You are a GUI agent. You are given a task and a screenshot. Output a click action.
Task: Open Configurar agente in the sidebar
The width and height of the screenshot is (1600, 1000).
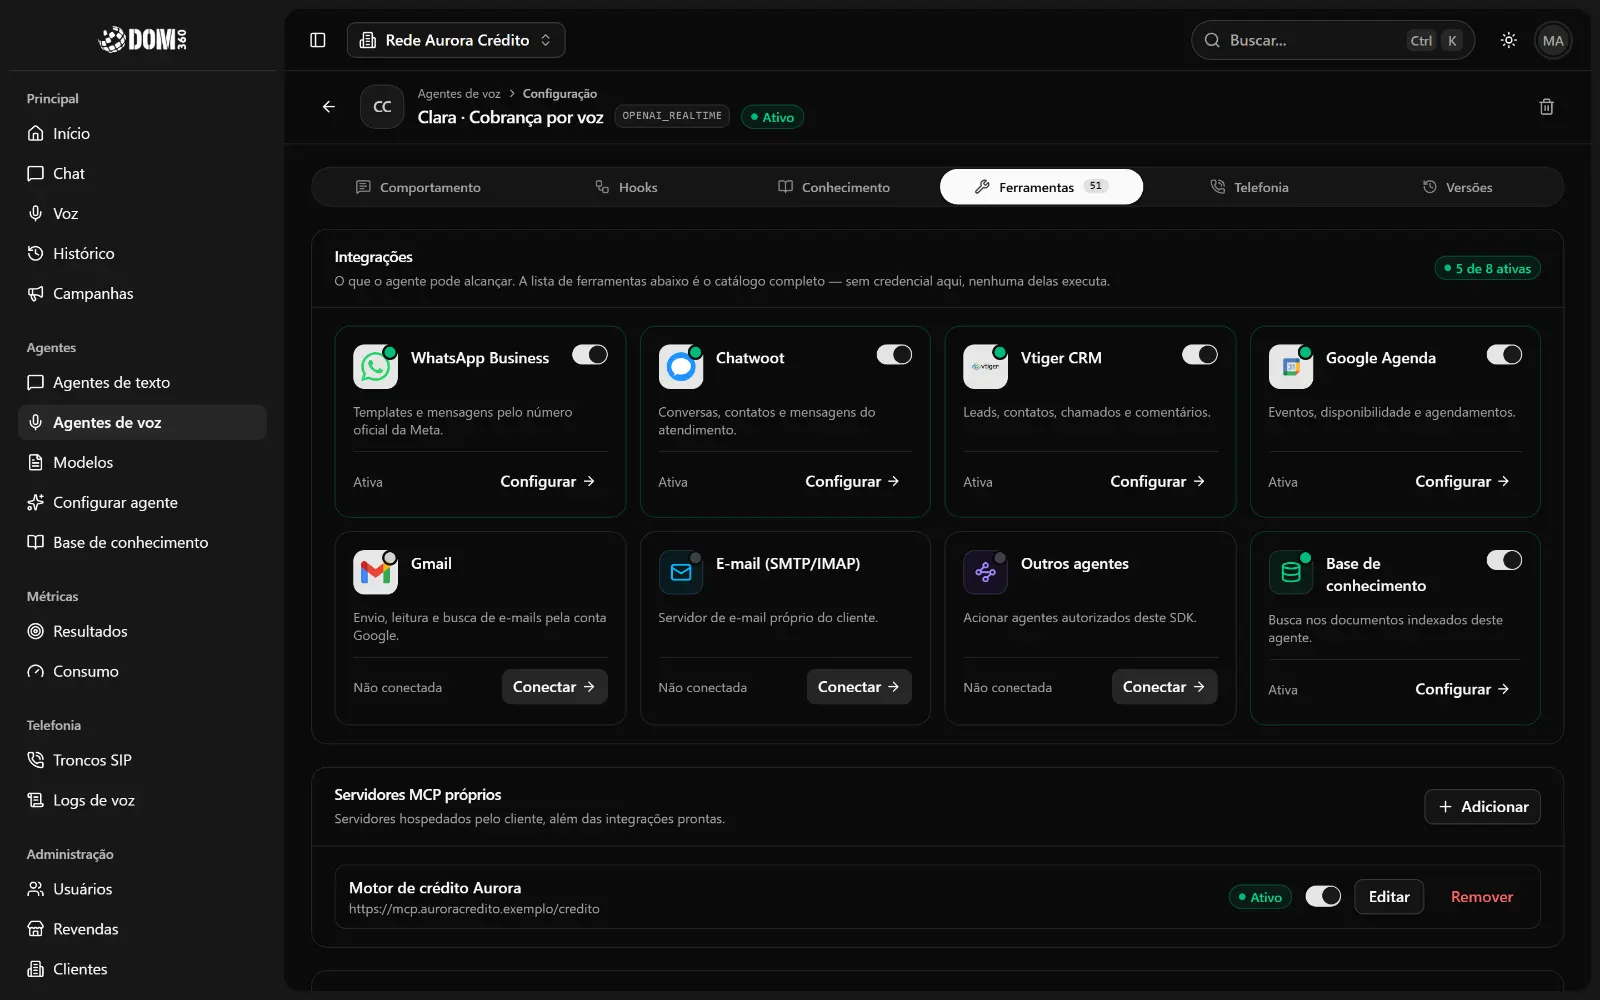click(142, 502)
